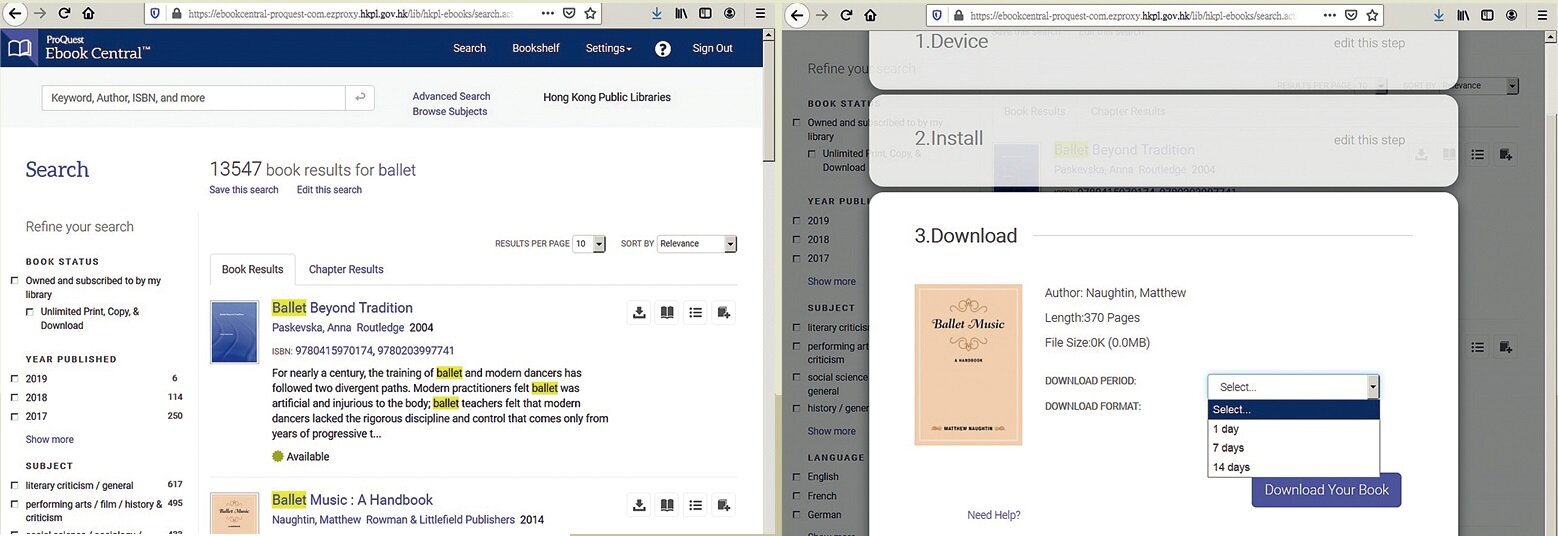Add Ballet Beyond Tradition to the bookshelf
Image resolution: width=1558 pixels, height=536 pixels.
click(x=724, y=313)
